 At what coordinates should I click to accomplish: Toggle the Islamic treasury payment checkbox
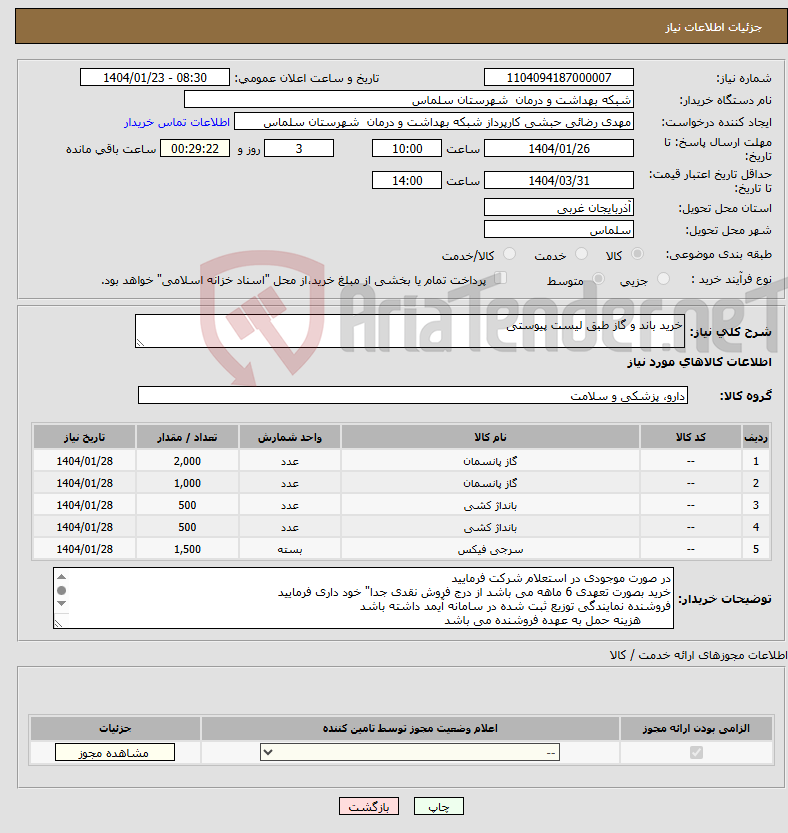click(x=500, y=277)
